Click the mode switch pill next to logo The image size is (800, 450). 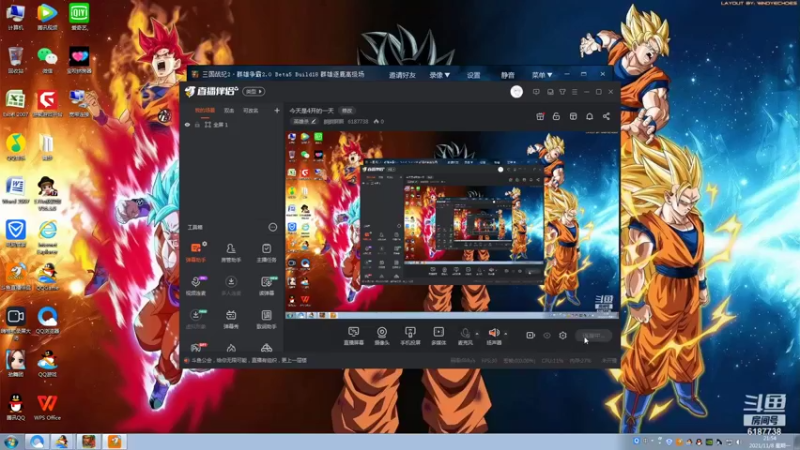coord(254,91)
